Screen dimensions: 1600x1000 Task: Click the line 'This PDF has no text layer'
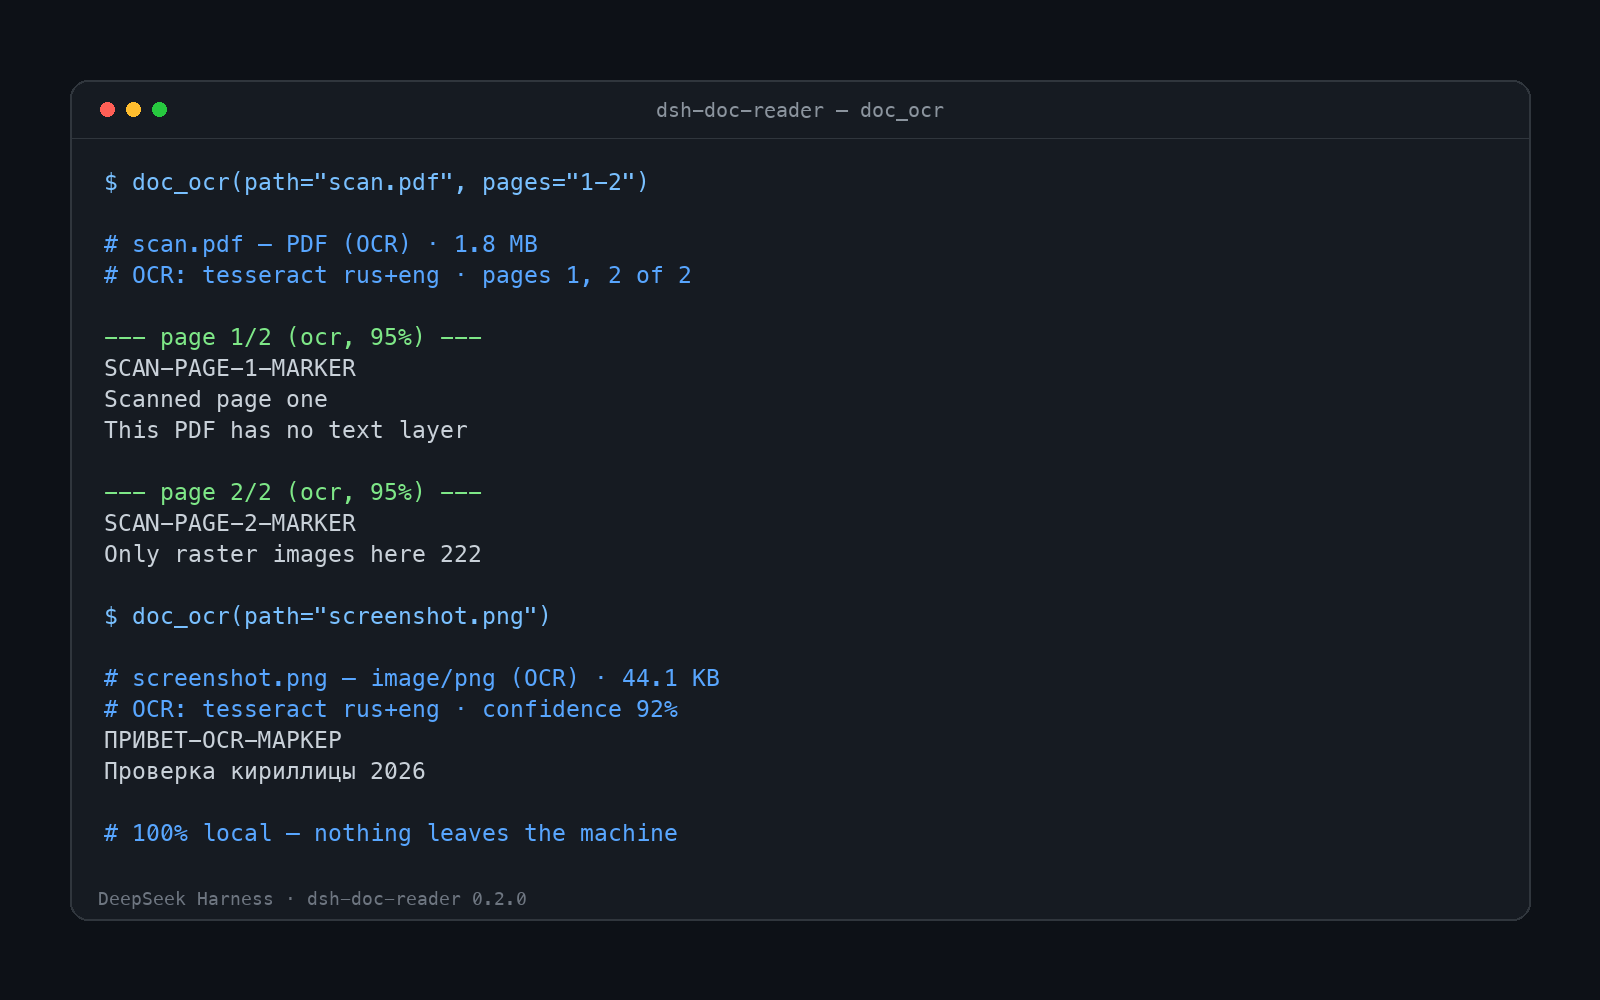point(286,430)
